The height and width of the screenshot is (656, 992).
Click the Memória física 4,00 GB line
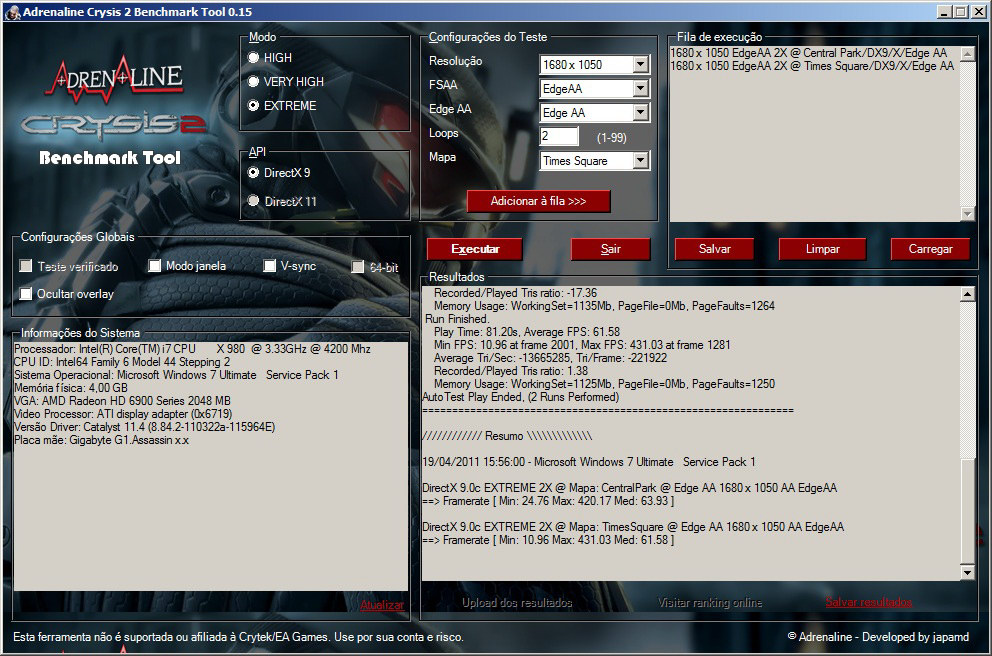tap(71, 388)
